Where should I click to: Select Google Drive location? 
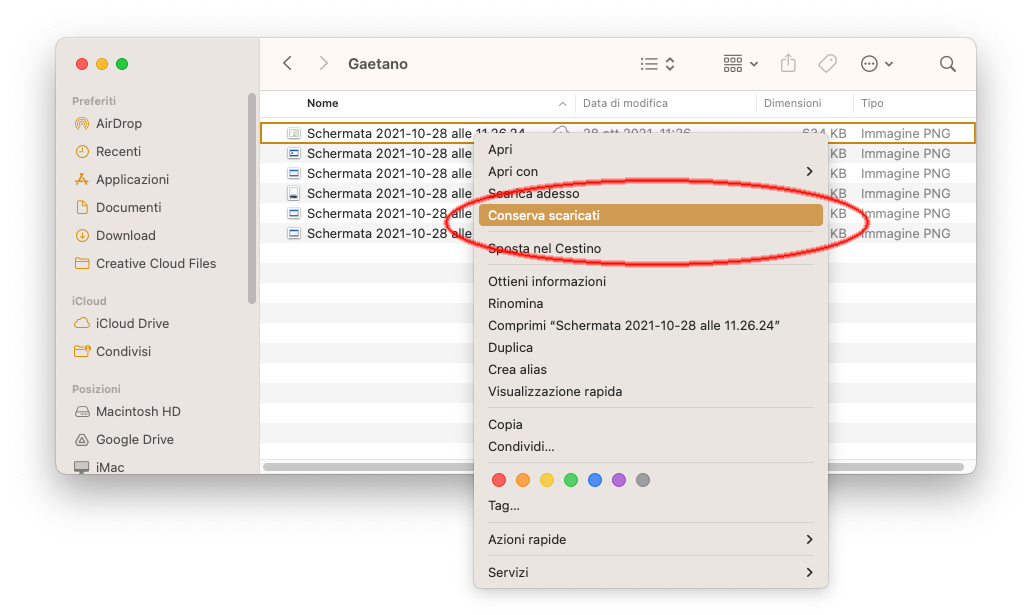(124, 440)
